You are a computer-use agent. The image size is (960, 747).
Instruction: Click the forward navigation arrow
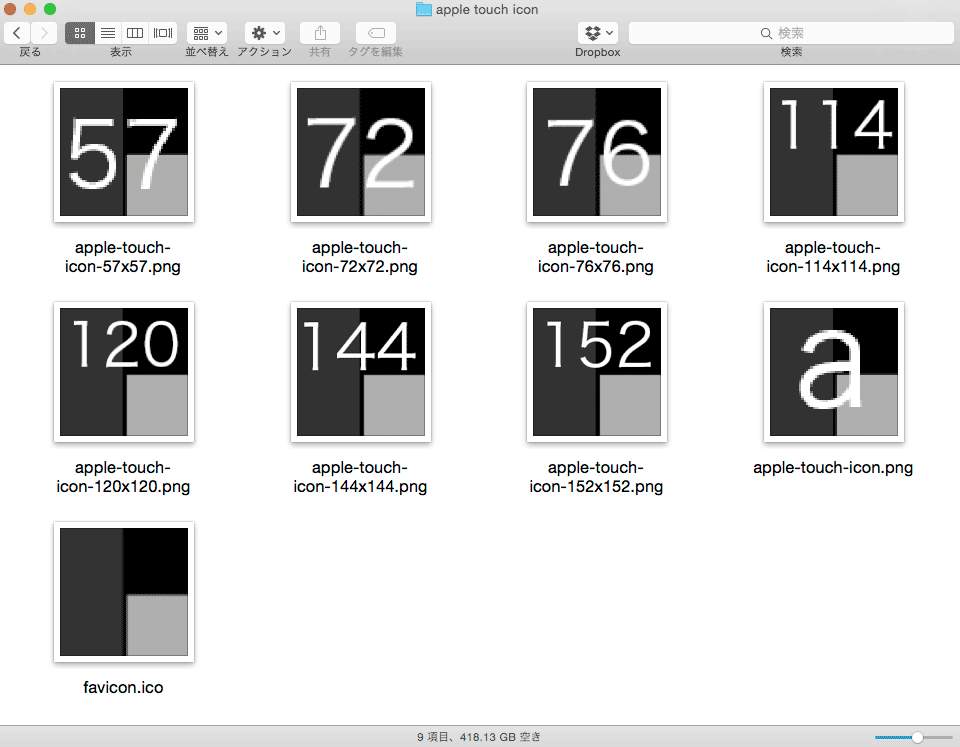(x=44, y=33)
